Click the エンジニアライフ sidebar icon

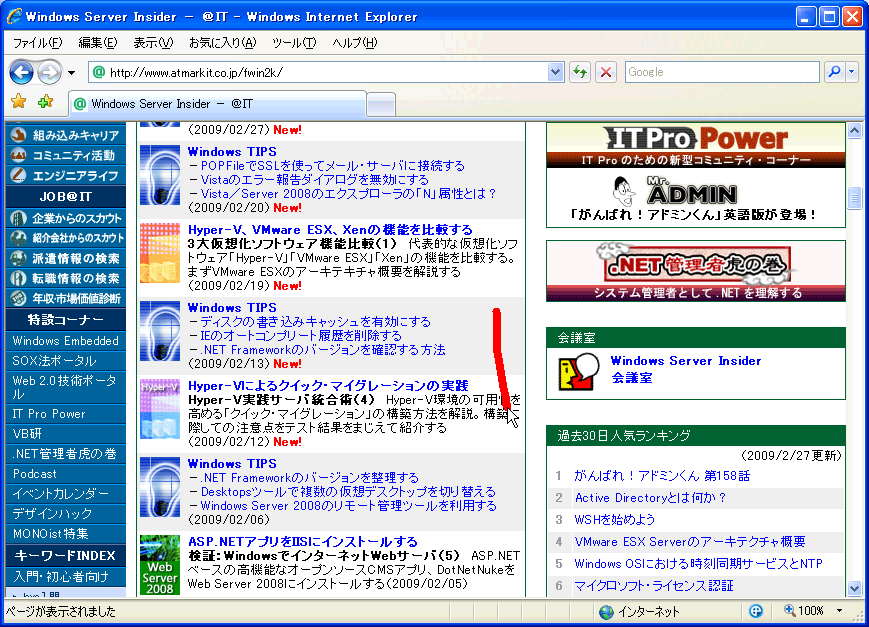(x=19, y=175)
